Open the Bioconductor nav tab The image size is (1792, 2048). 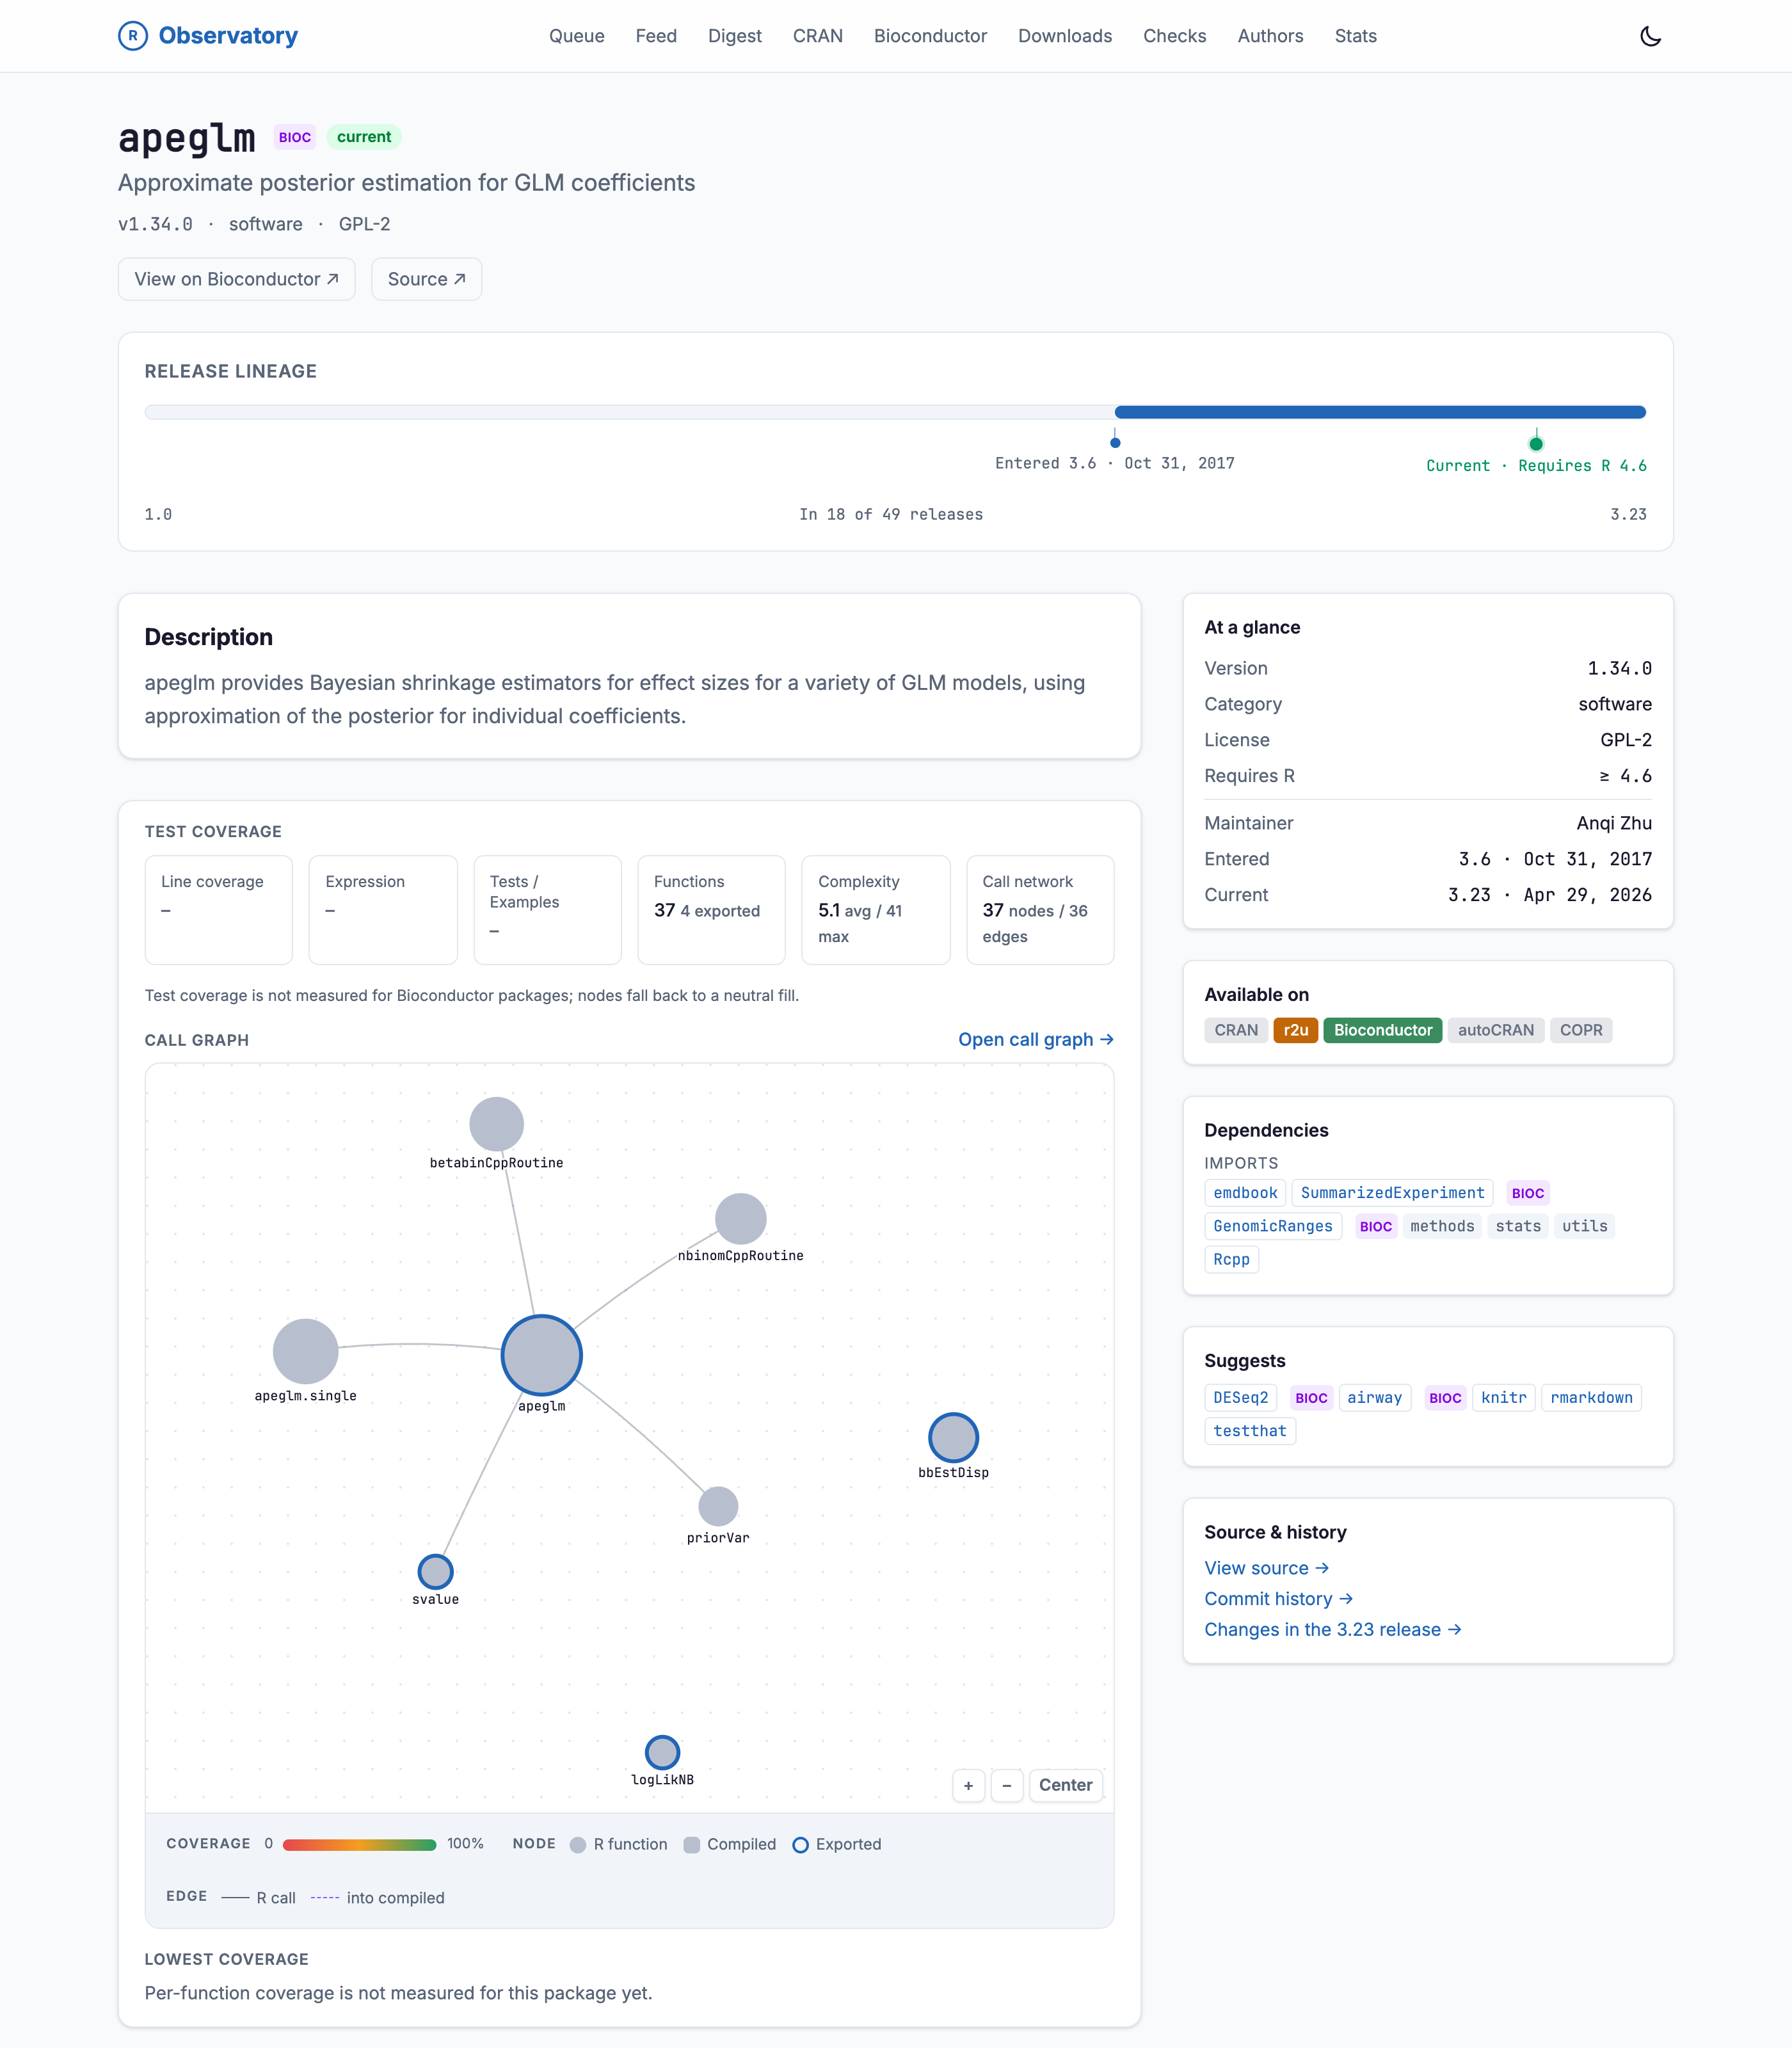930,36
